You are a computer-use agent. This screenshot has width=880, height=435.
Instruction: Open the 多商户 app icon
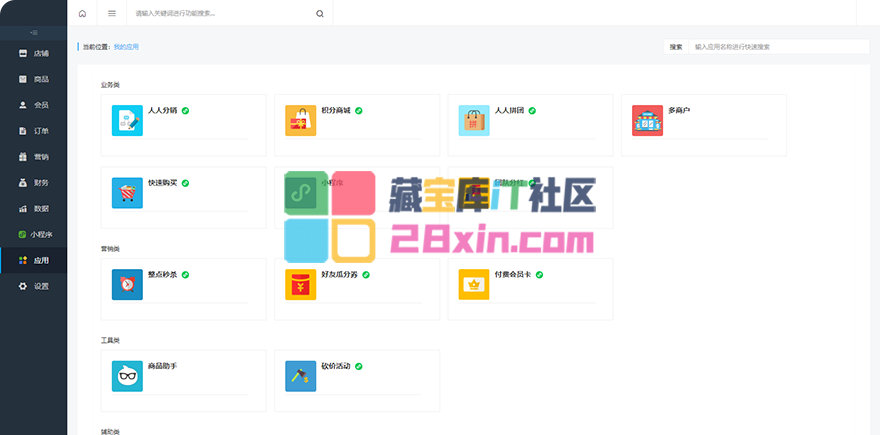[648, 121]
